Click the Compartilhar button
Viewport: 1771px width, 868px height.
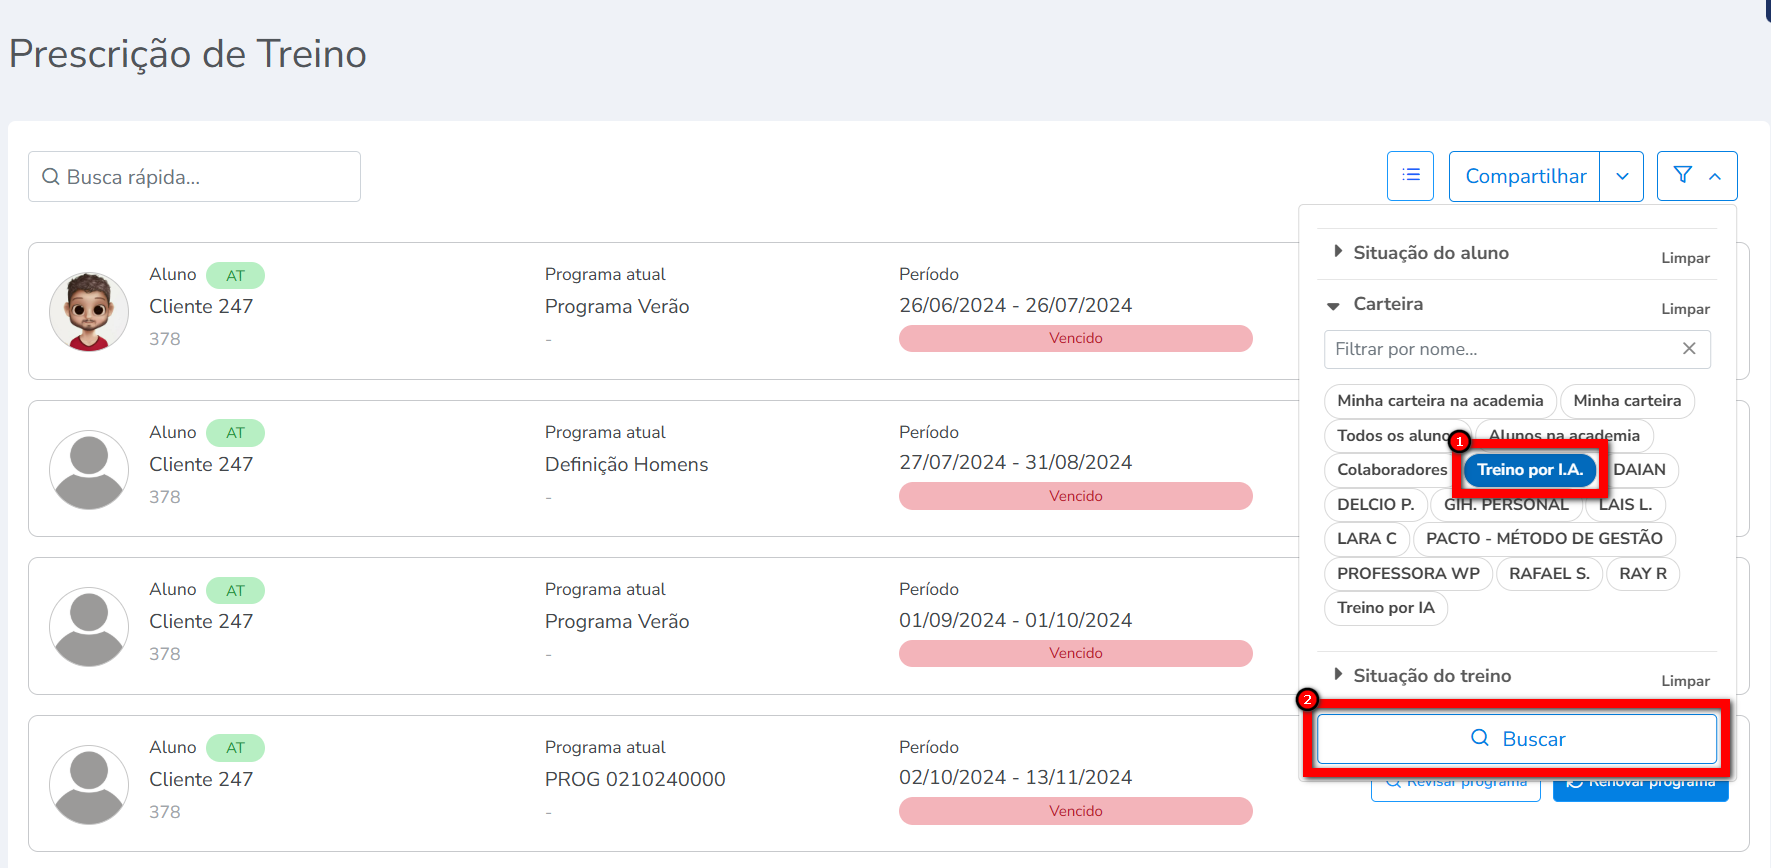point(1525,176)
